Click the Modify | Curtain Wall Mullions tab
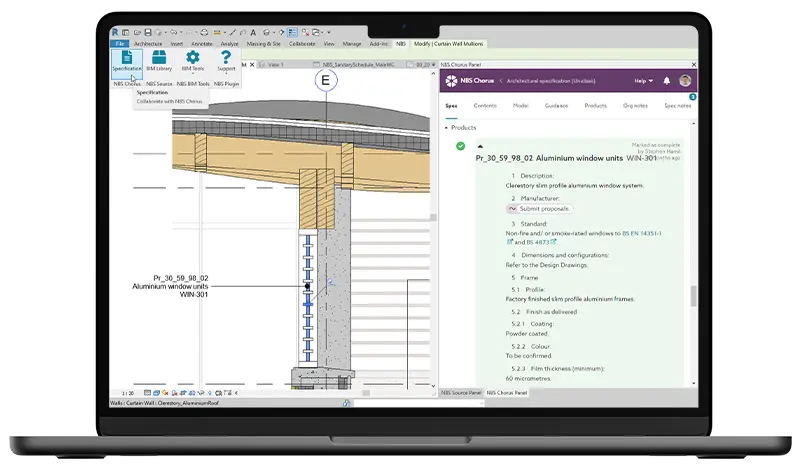 (x=448, y=44)
